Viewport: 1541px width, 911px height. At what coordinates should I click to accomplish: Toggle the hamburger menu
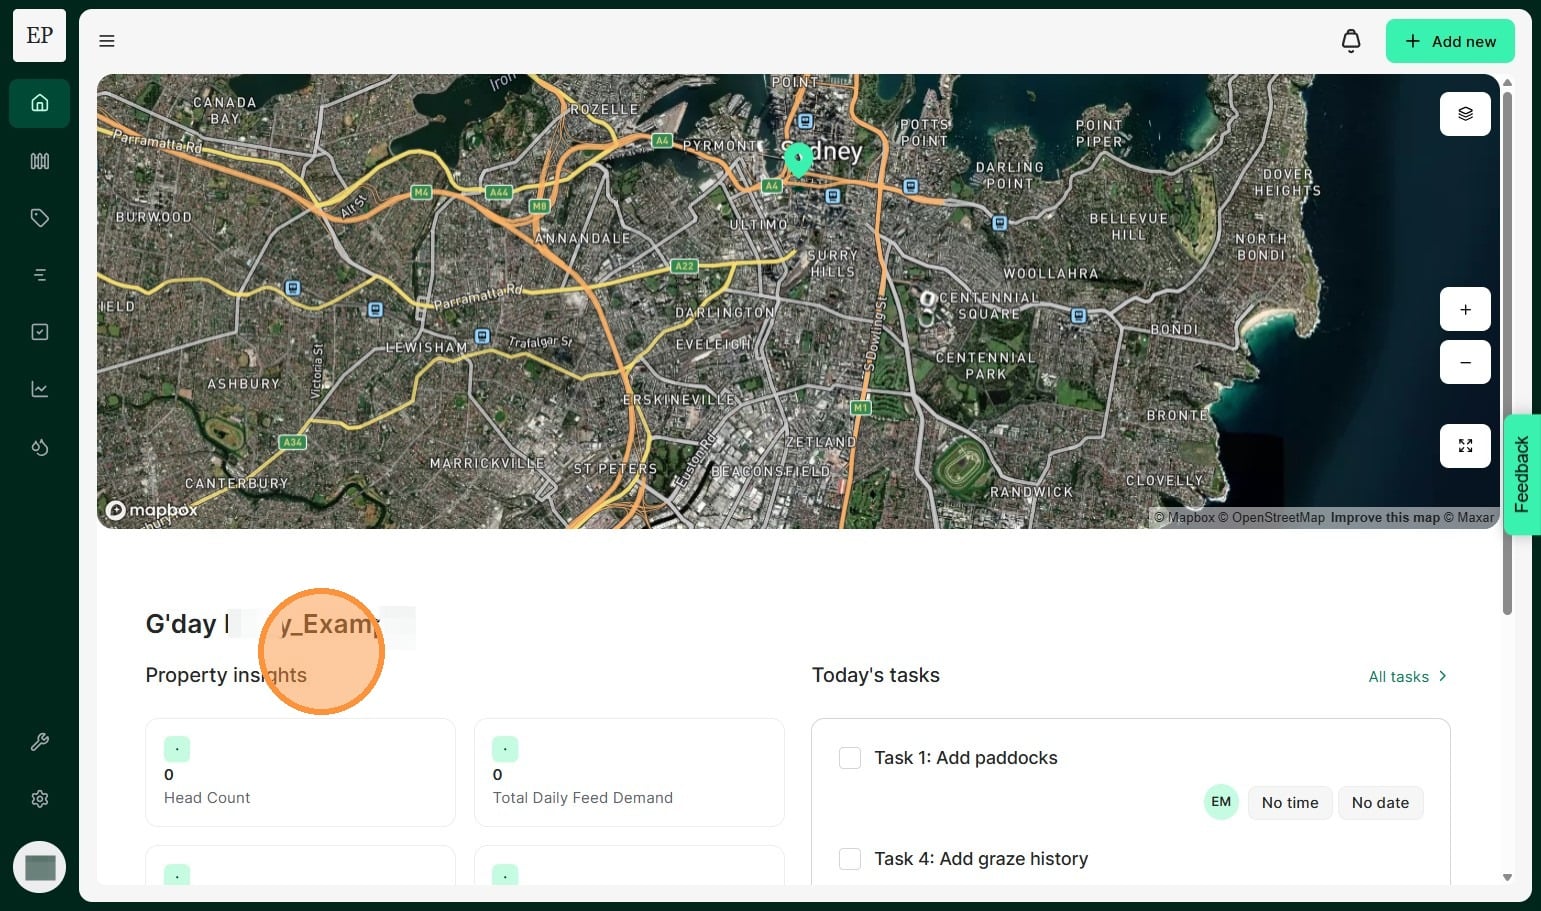107,41
